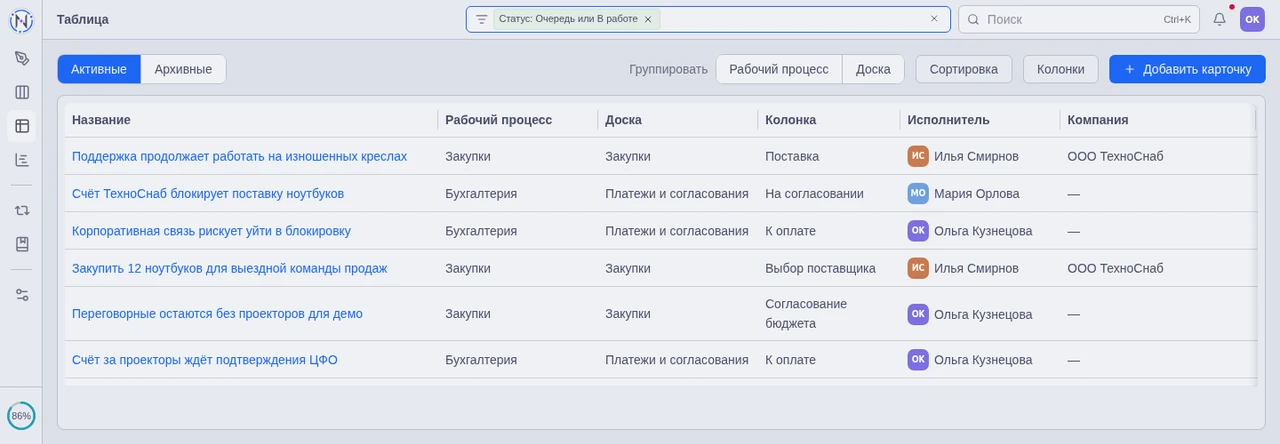Click ОК avatar in Счёт за проекторы row
Viewport: 1280px width, 444px height.
click(918, 360)
